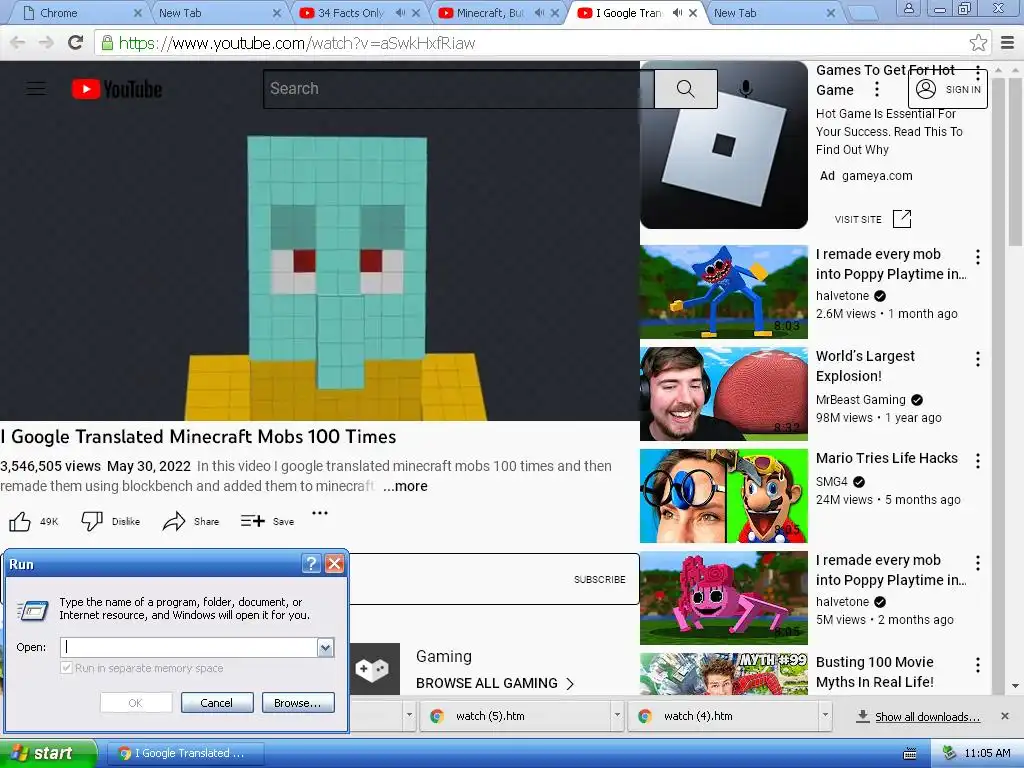This screenshot has height=768, width=1024.
Task: Dislike the video
Action: pyautogui.click(x=92, y=521)
